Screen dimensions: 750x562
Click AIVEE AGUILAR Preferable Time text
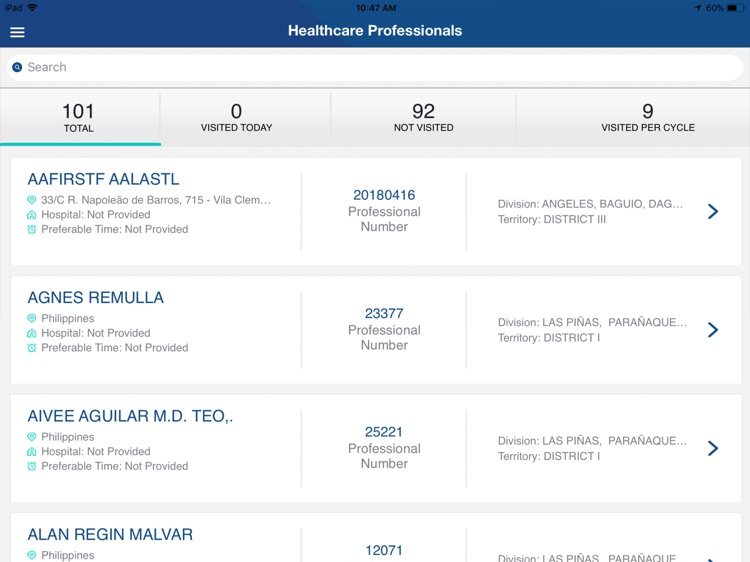(115, 466)
